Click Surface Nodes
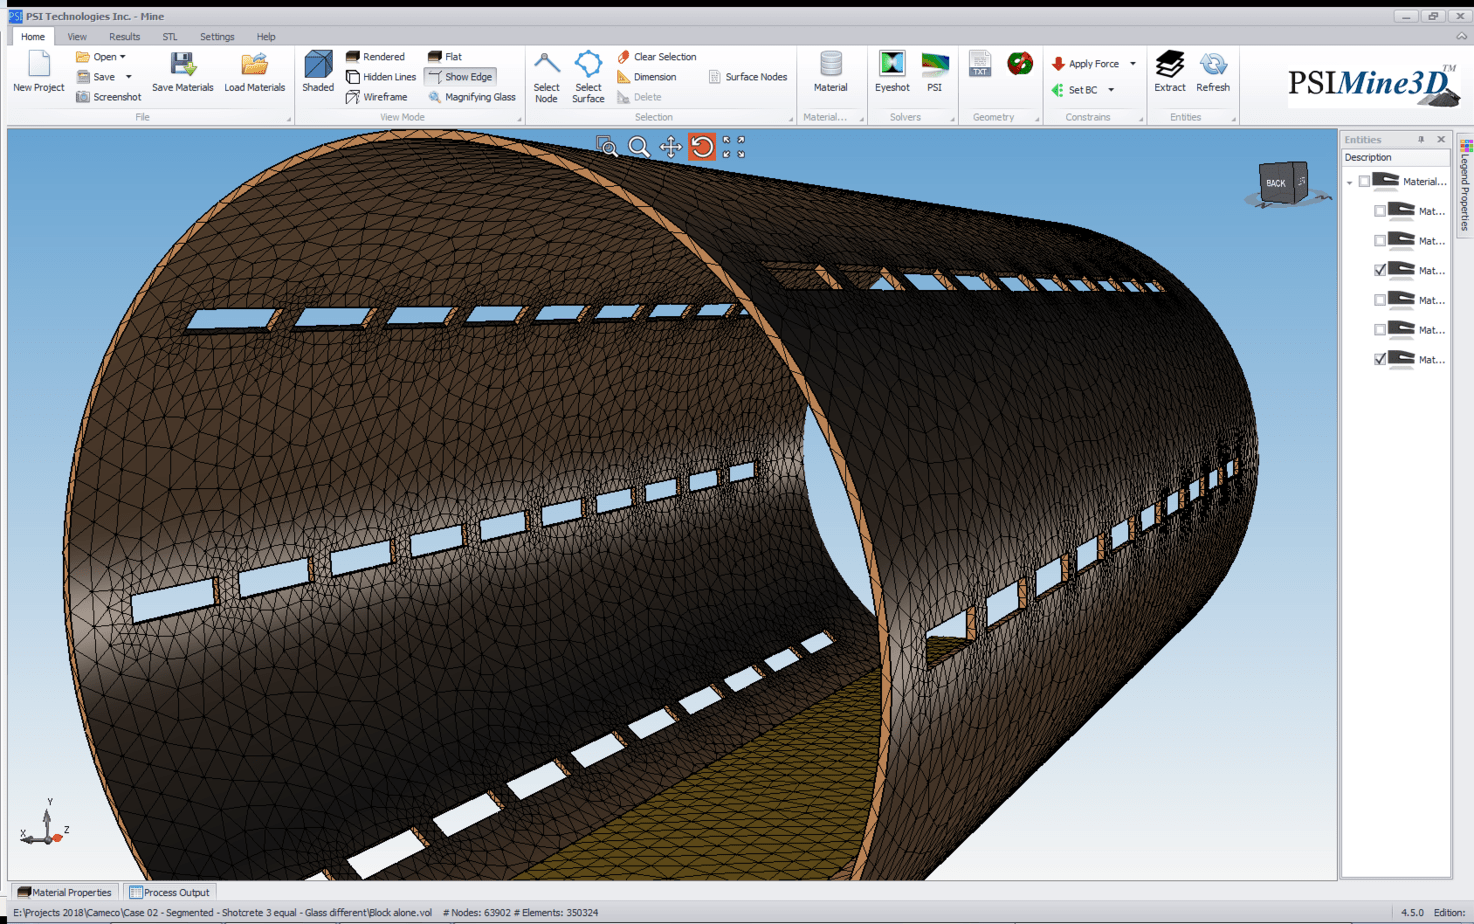 coord(747,77)
